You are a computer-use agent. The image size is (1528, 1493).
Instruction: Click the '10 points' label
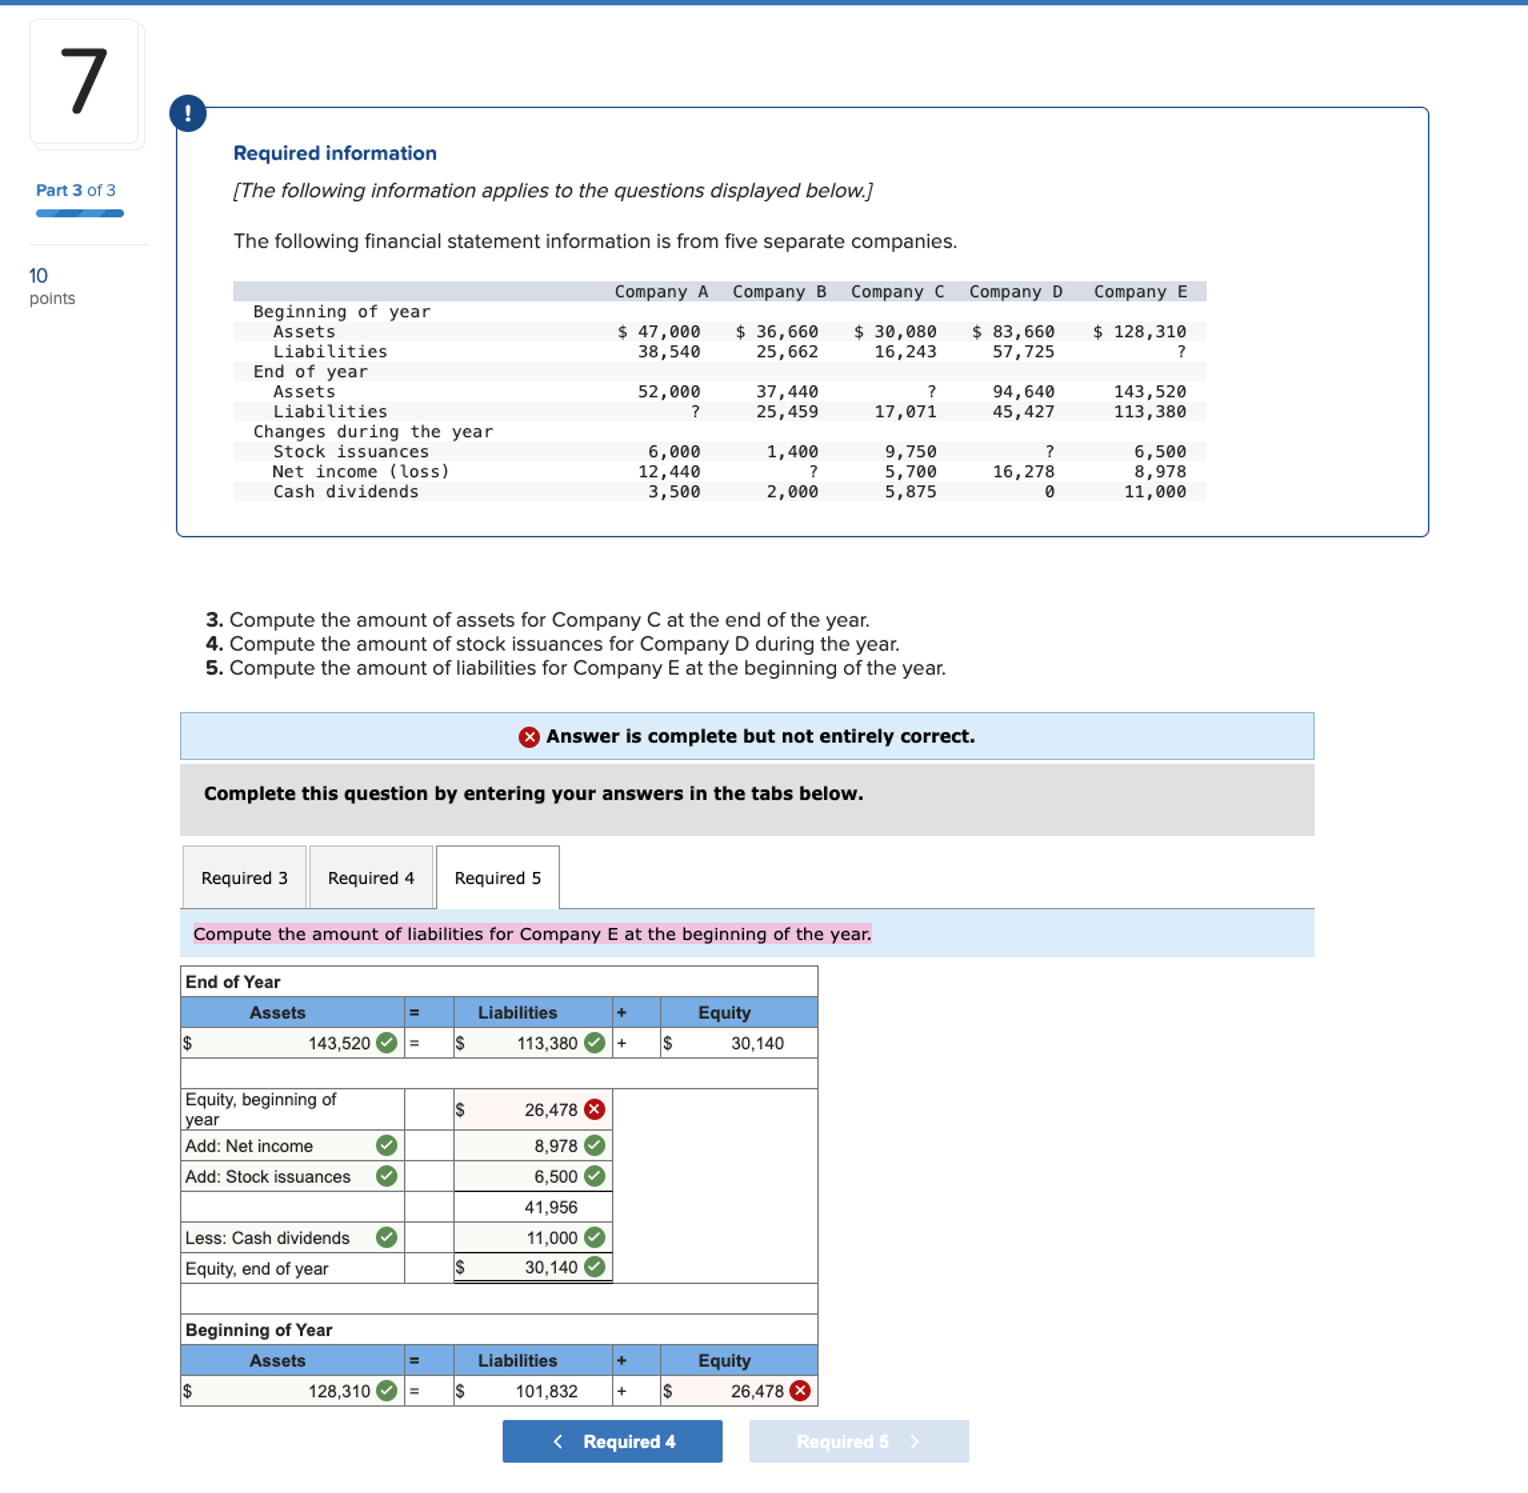[x=52, y=286]
